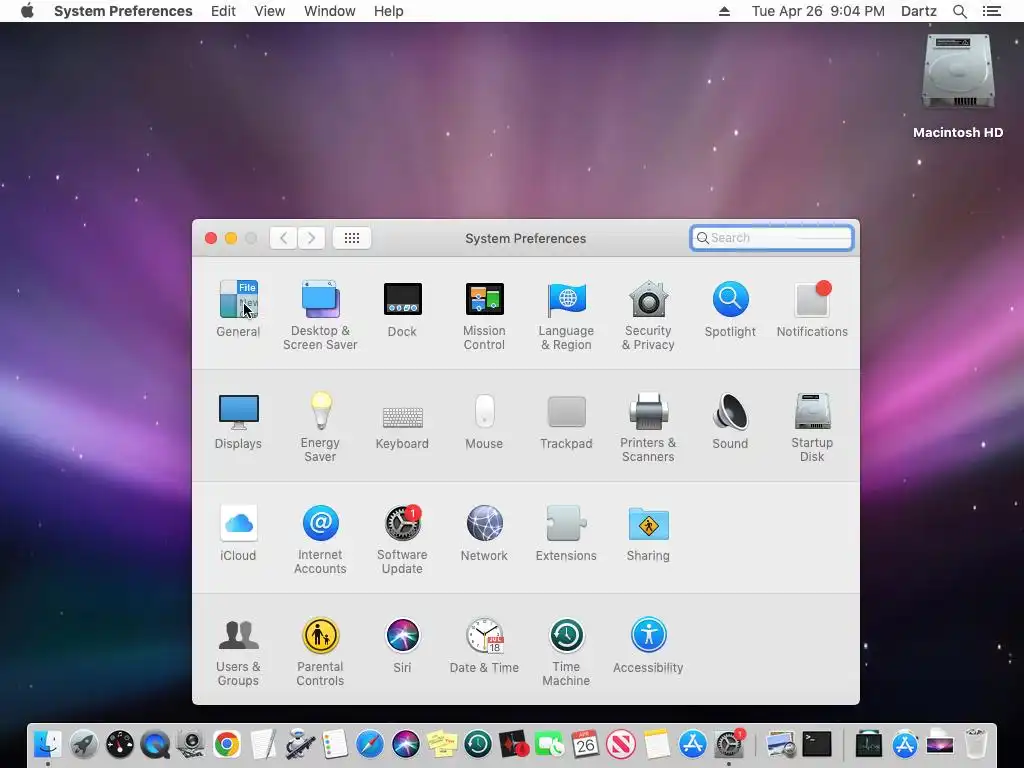Open QuickTime Player from the Dock

coord(155,744)
